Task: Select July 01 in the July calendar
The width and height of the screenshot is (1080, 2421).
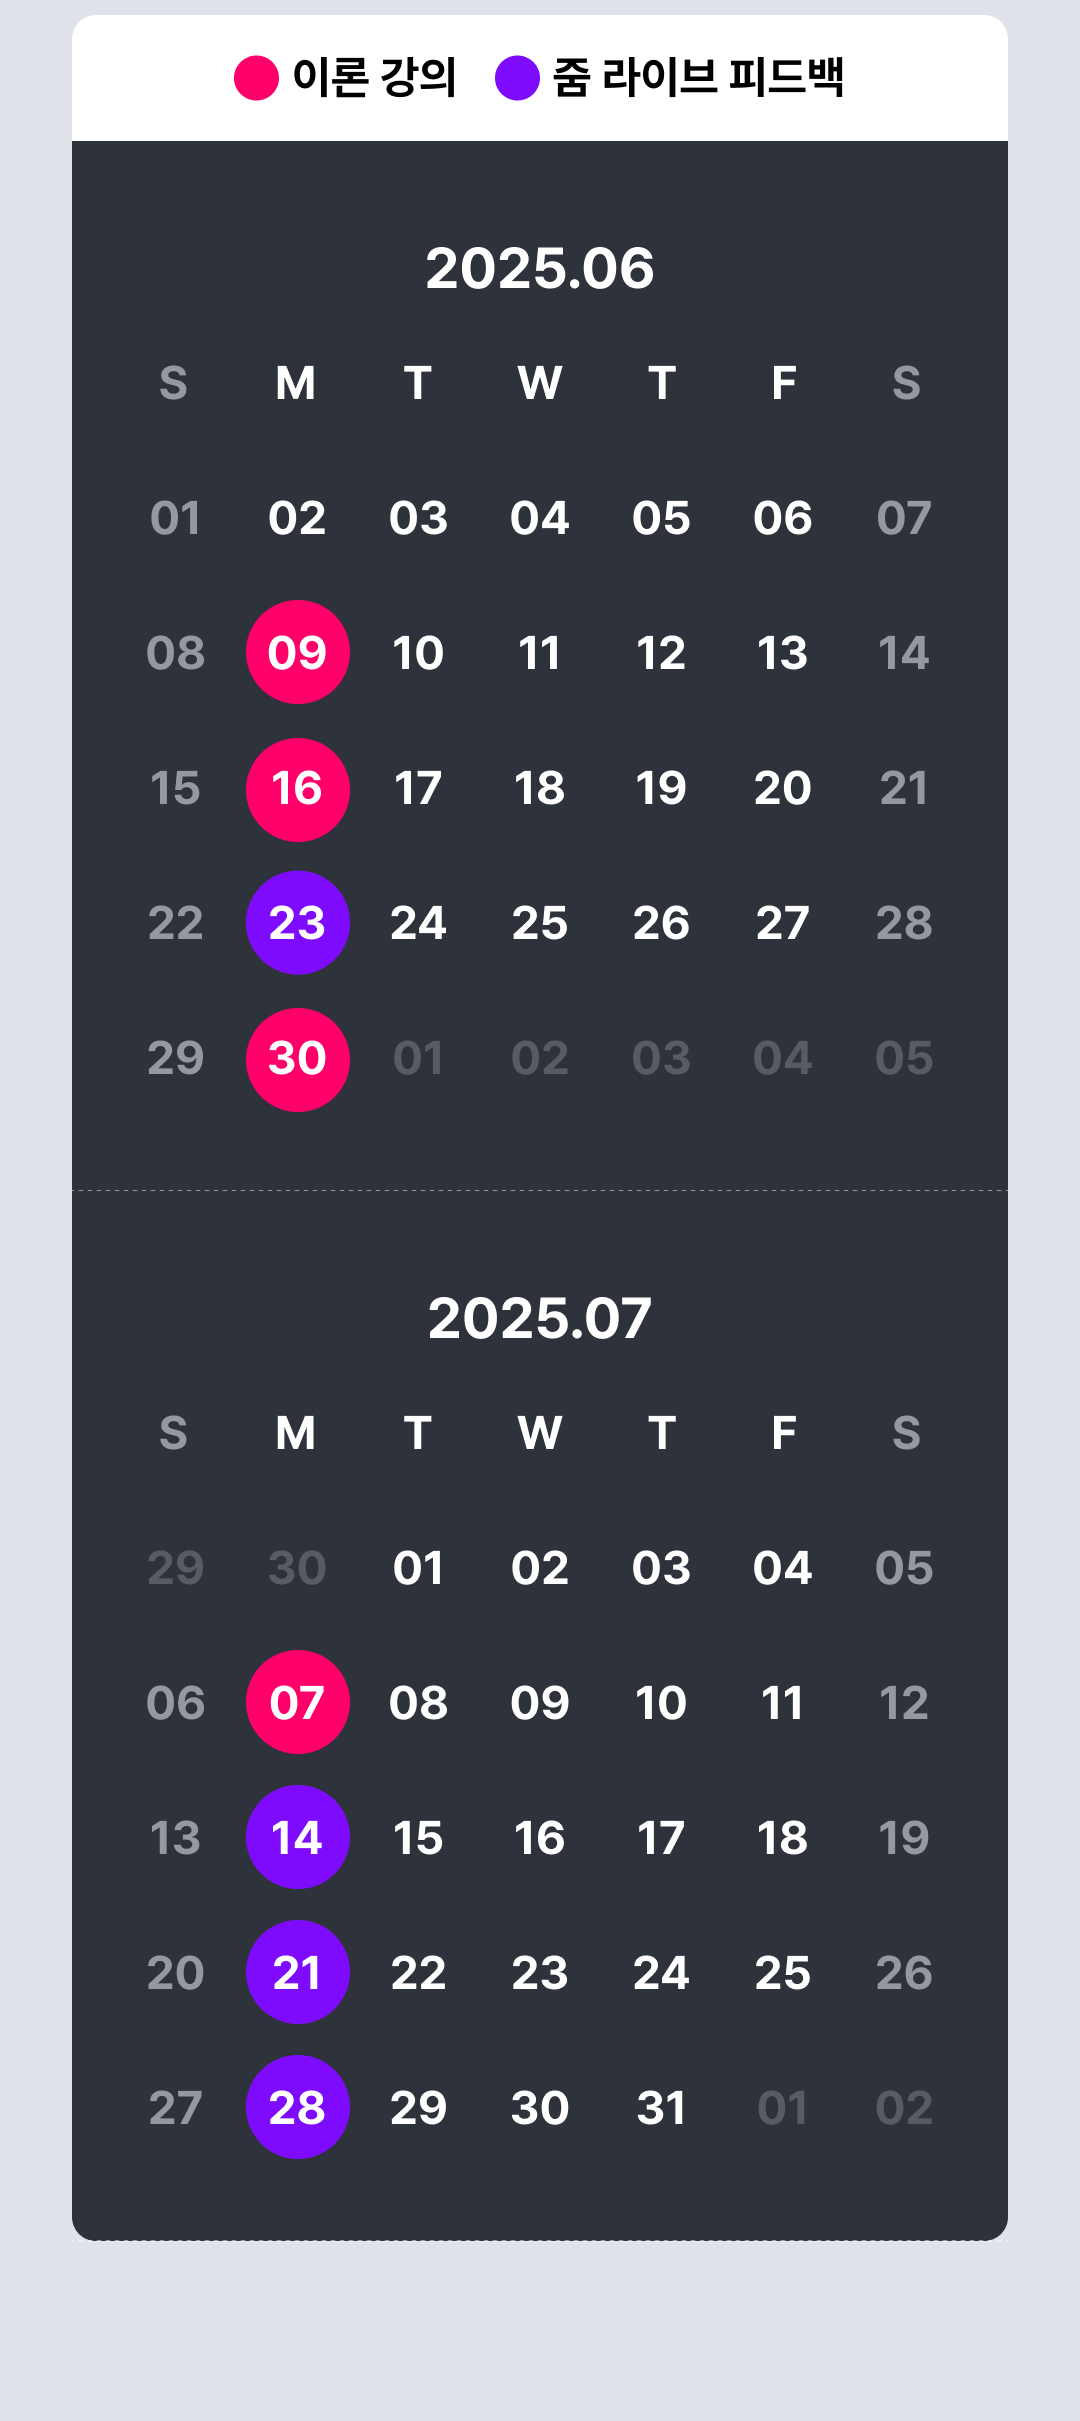Action: coord(418,1568)
